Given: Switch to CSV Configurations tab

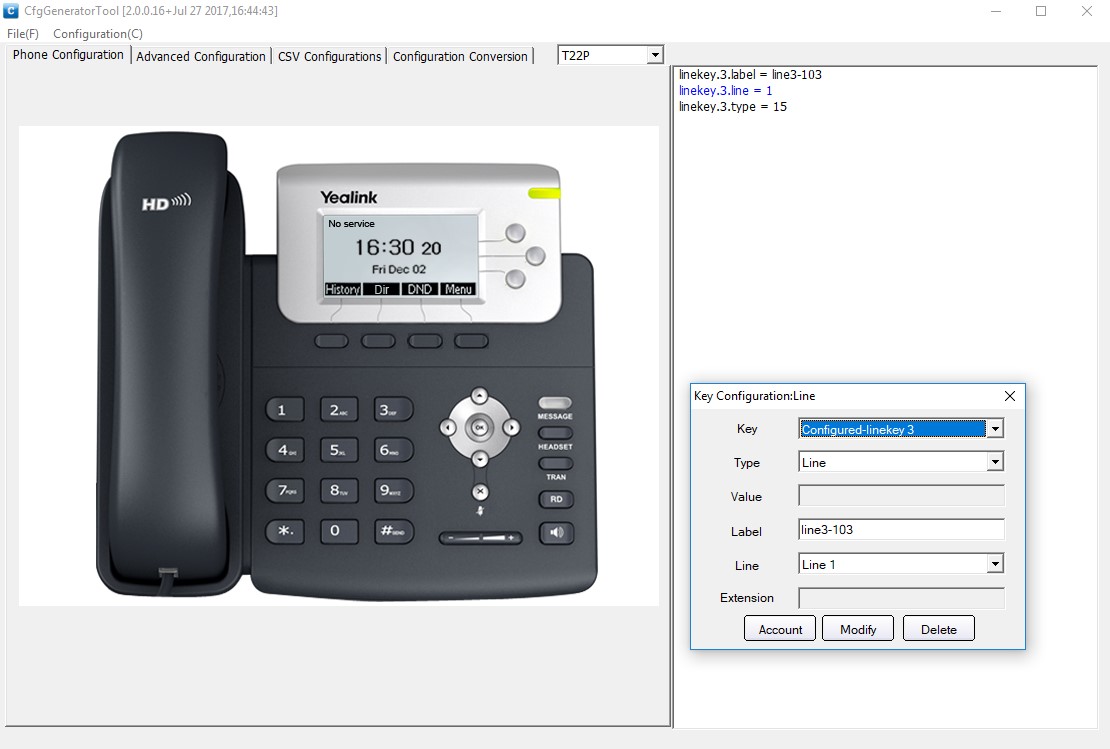Looking at the screenshot, I should click(329, 56).
